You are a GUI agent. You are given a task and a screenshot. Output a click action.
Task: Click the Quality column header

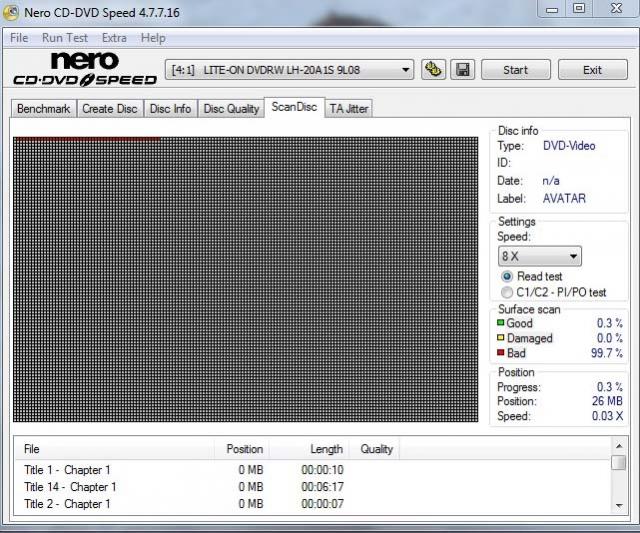point(374,449)
